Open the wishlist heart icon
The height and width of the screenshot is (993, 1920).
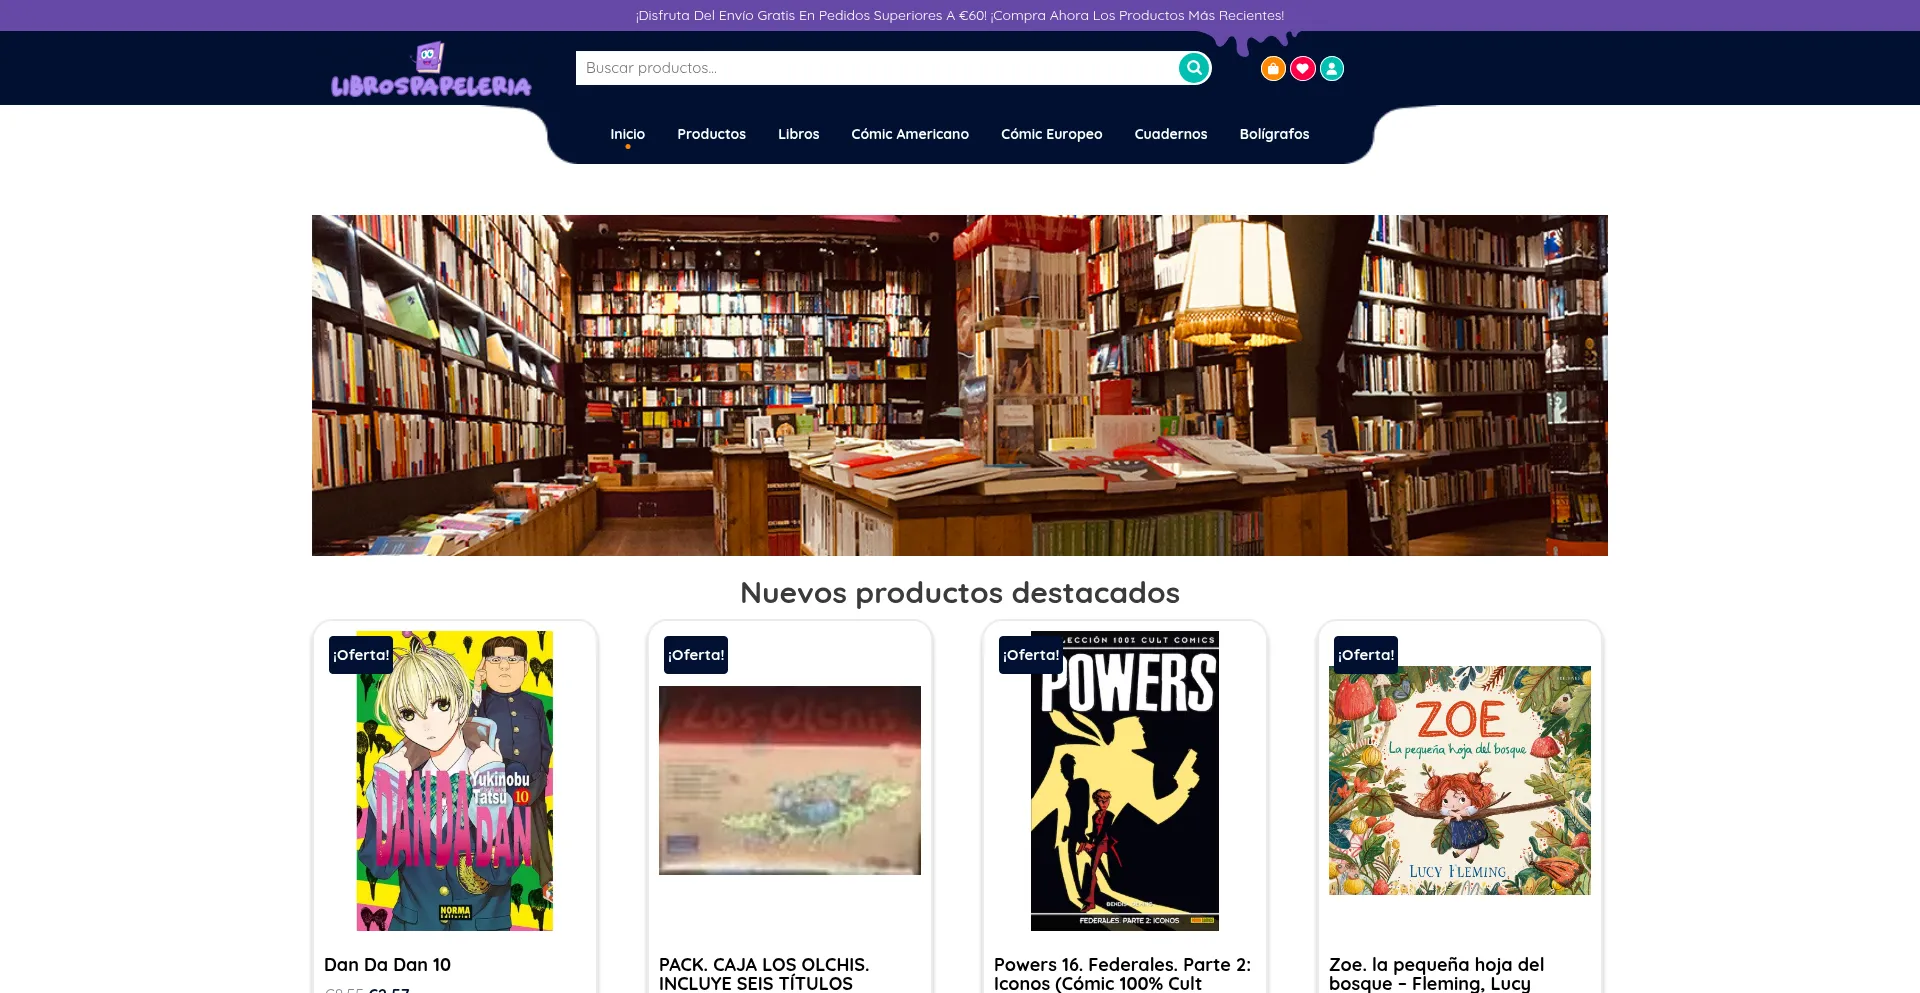tap(1301, 68)
